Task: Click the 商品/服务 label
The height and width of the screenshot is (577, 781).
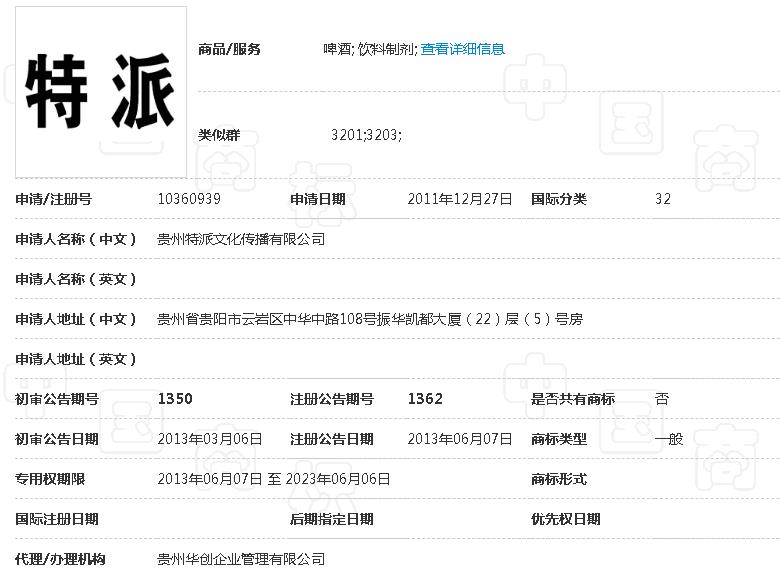Action: pyautogui.click(x=229, y=49)
